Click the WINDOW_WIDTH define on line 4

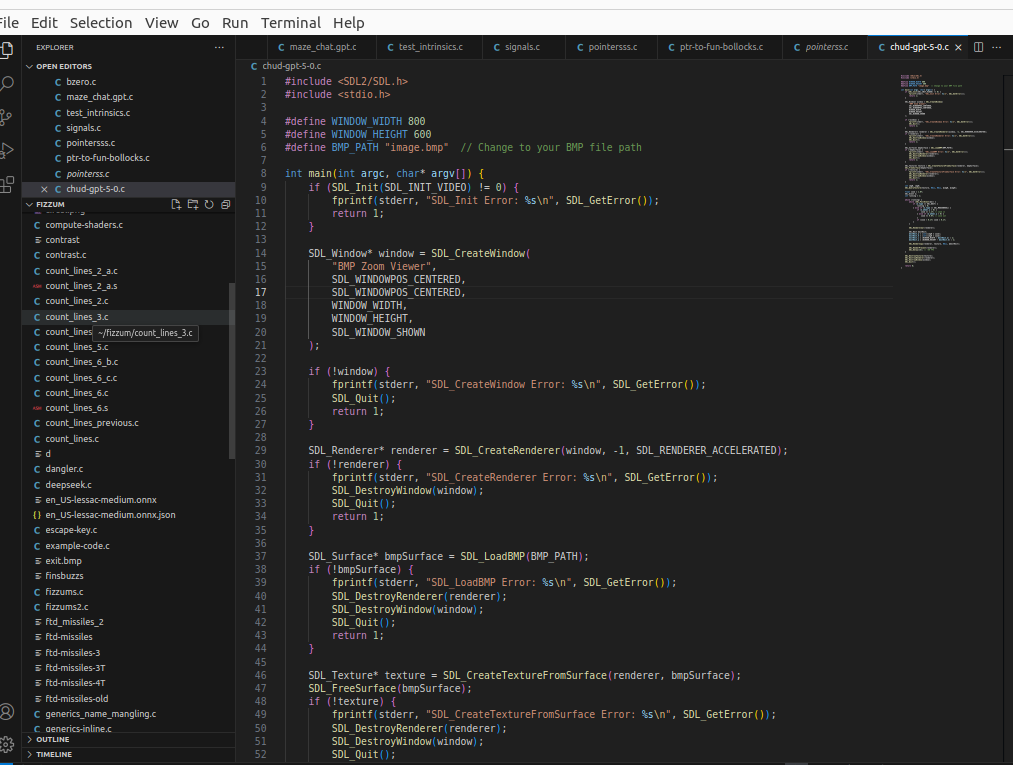point(366,121)
